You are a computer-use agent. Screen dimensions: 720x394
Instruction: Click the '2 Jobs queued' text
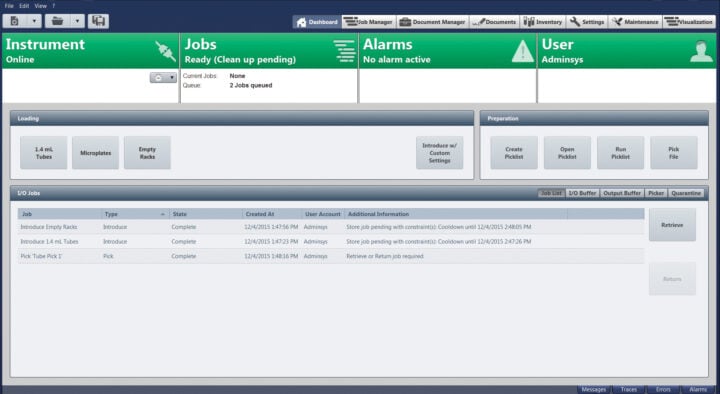(x=251, y=85)
